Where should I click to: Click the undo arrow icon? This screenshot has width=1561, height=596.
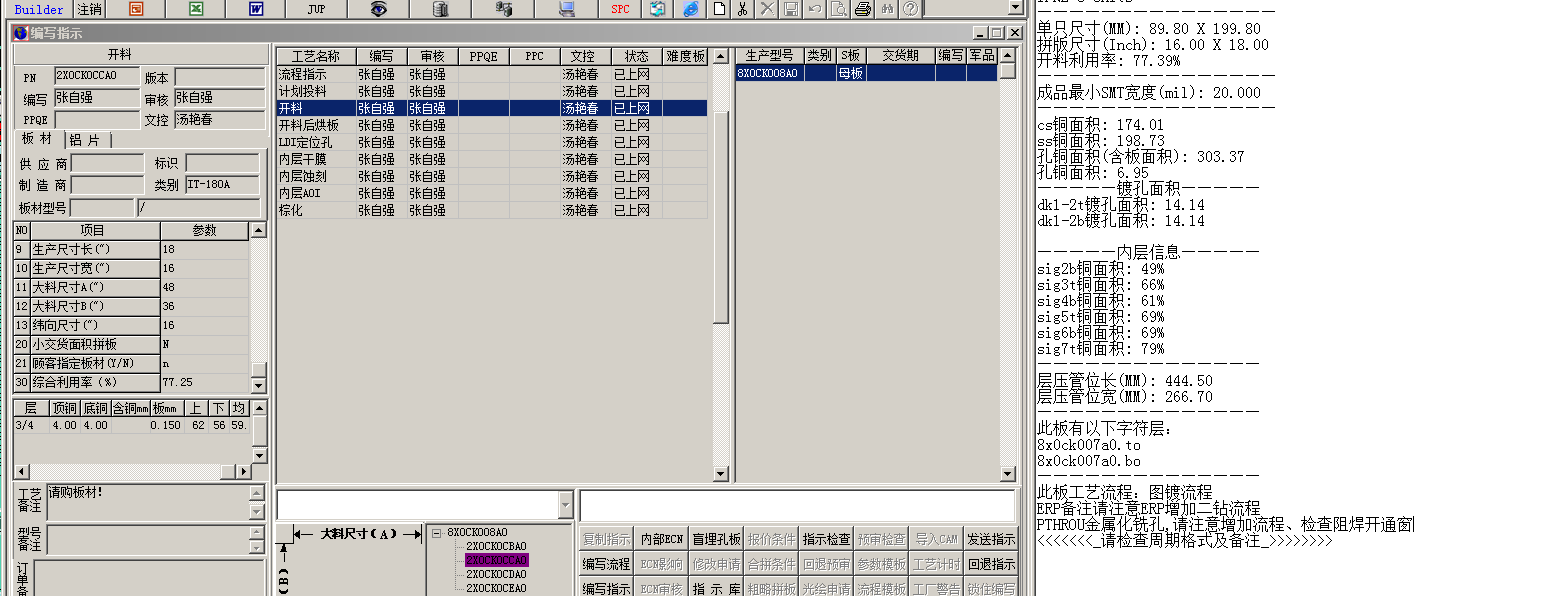(815, 9)
